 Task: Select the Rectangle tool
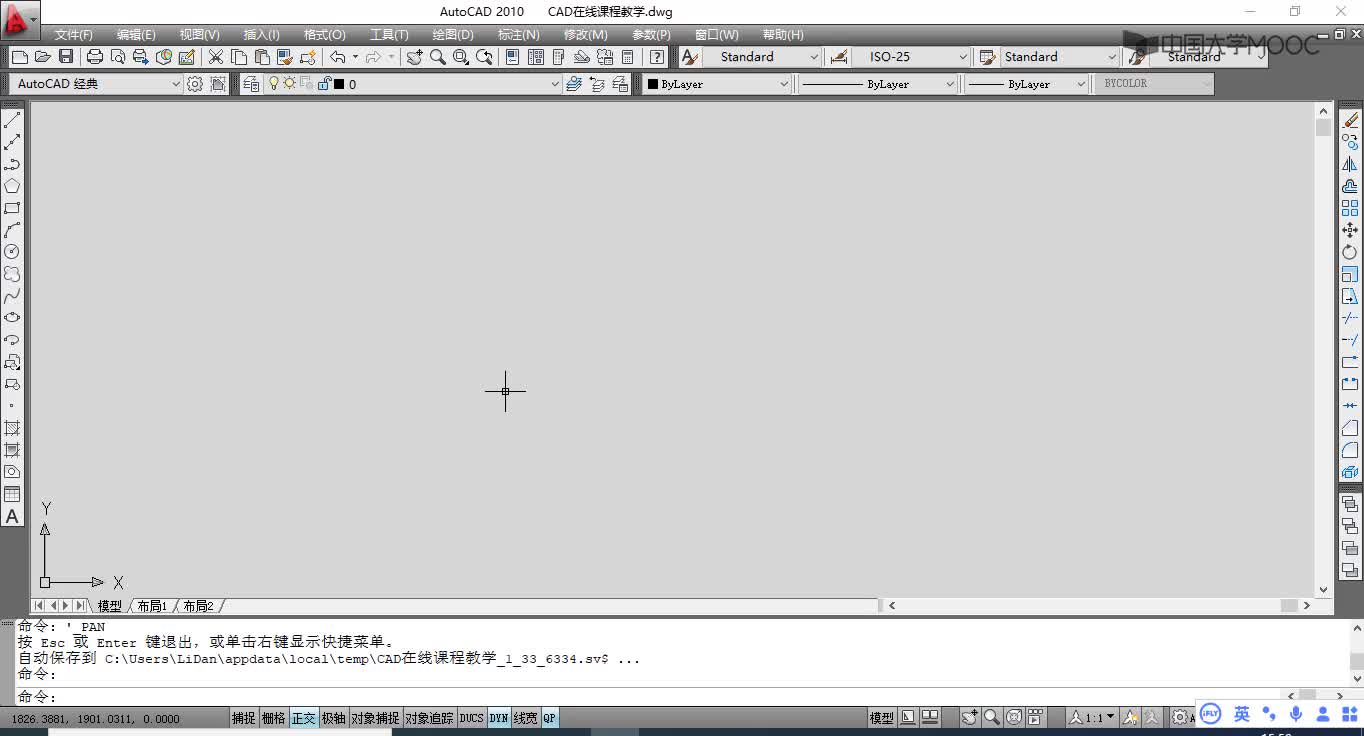tap(12, 208)
